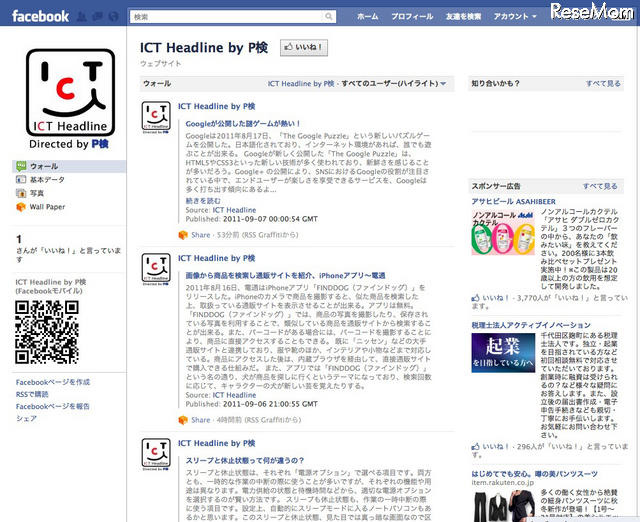This screenshot has height=522, width=640.
Task: Click ICT Headline by P検 wall filter link
Action: [x=301, y=84]
